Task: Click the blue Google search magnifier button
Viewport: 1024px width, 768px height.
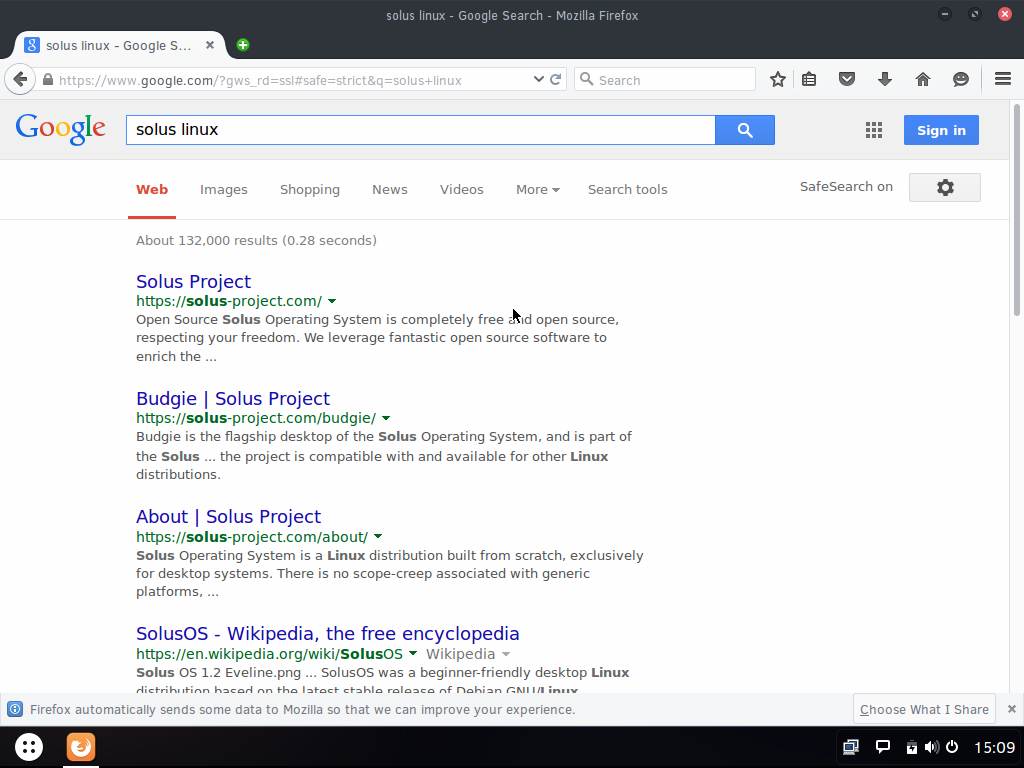Action: pyautogui.click(x=745, y=130)
